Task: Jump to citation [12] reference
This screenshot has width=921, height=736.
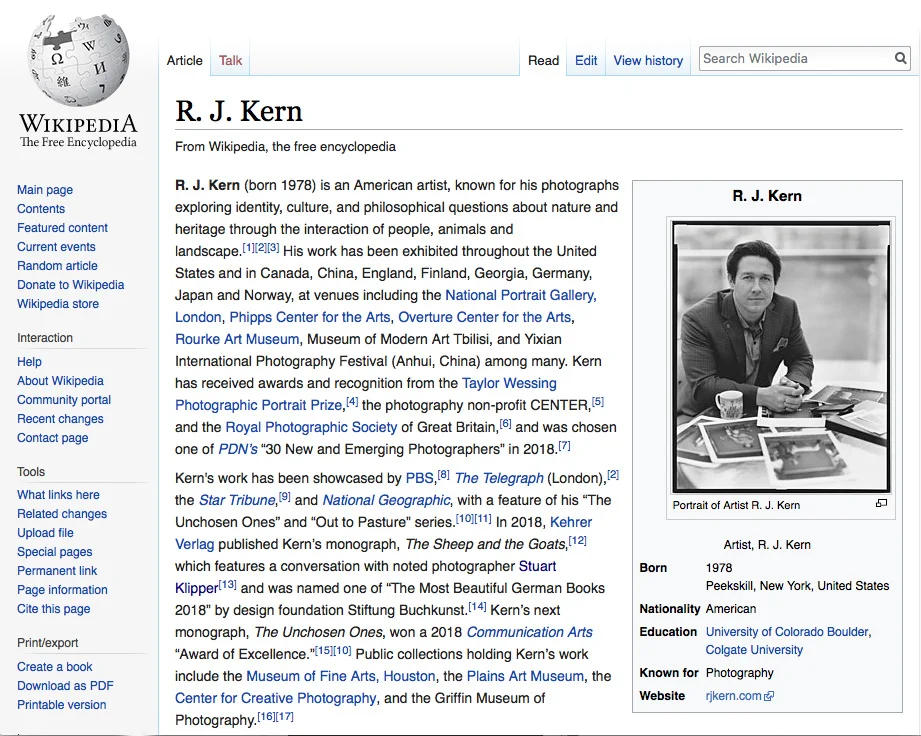Action: point(577,540)
